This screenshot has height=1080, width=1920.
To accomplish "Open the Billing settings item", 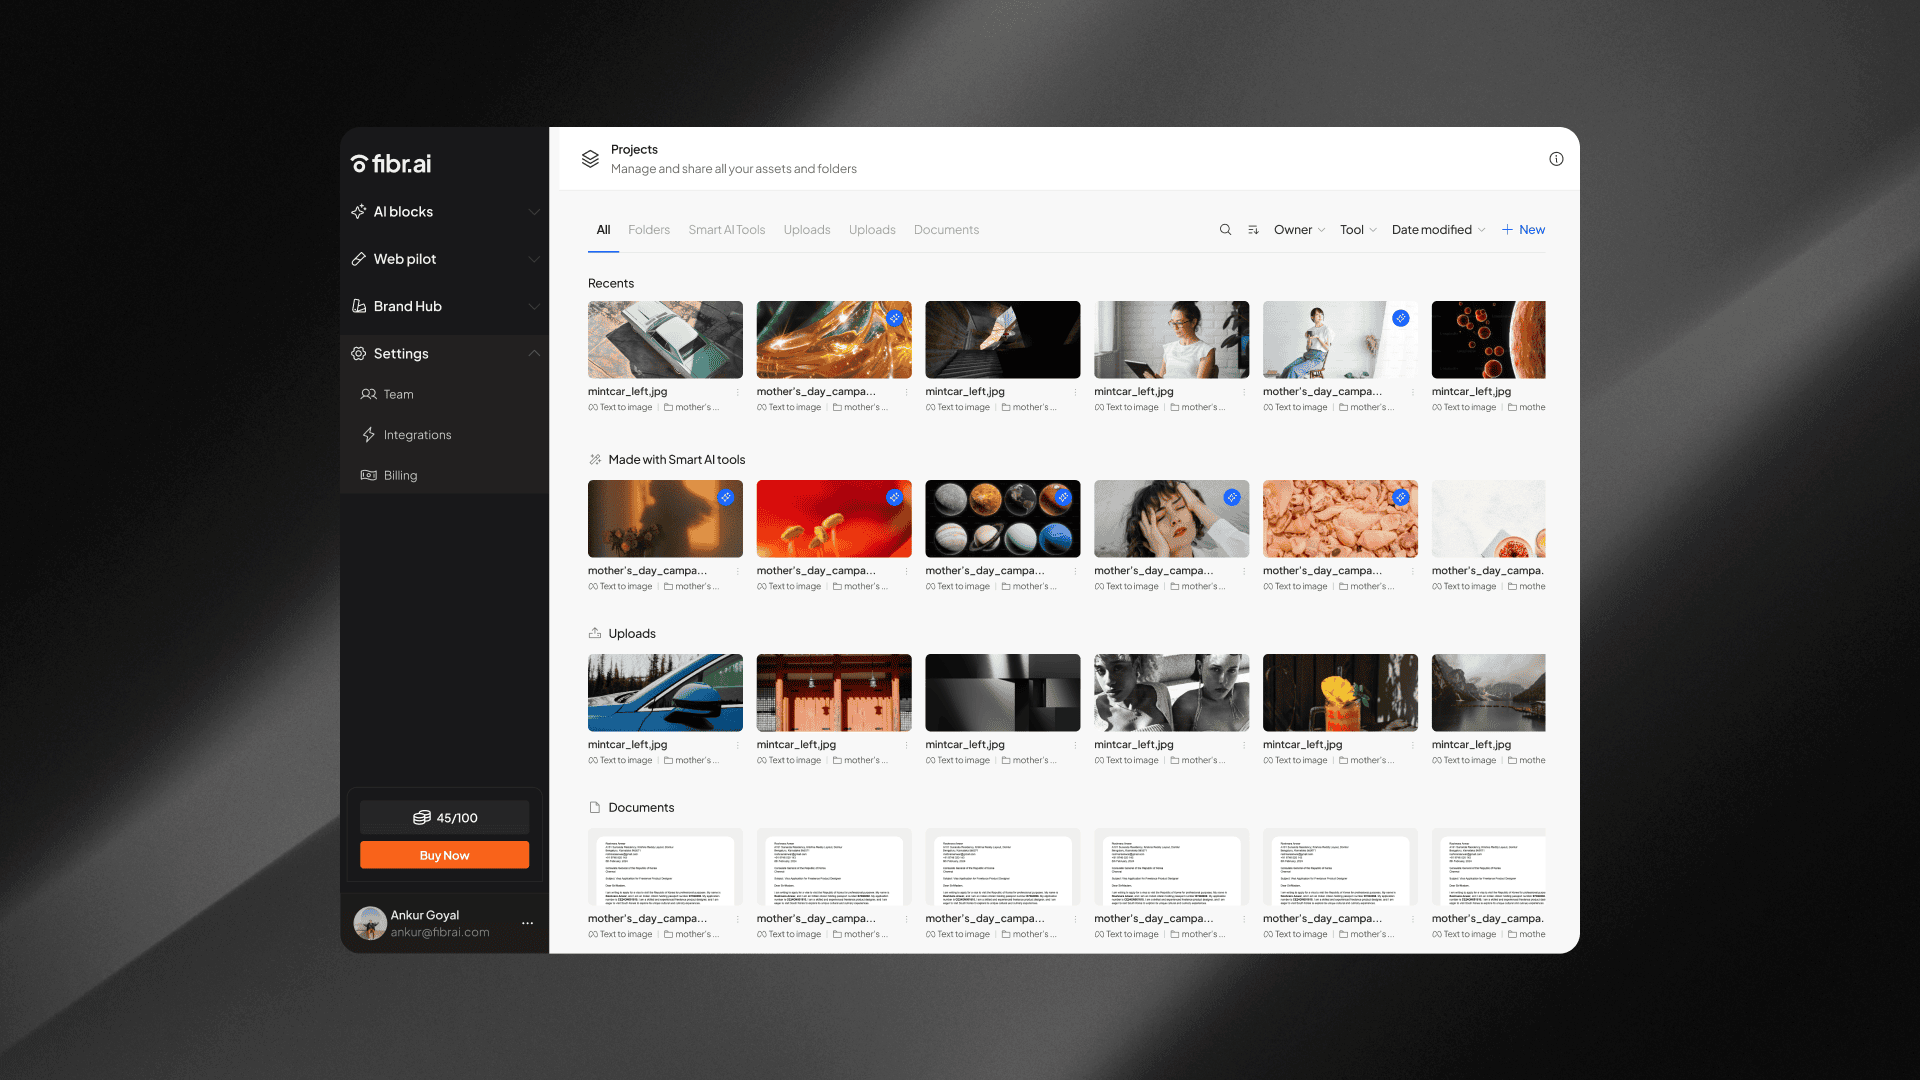I will (400, 476).
